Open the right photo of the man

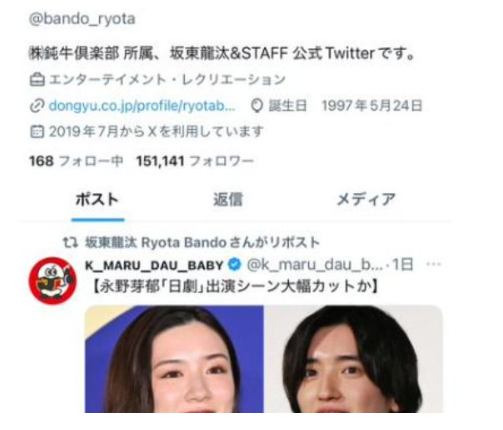click(354, 359)
